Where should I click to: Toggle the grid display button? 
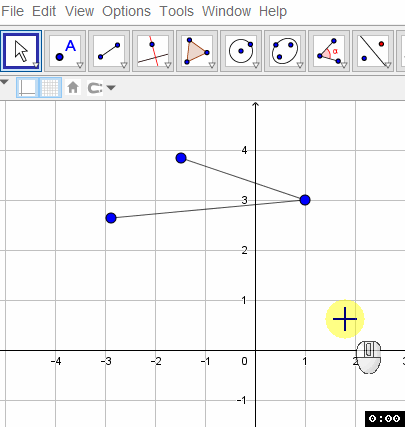pyautogui.click(x=50, y=88)
